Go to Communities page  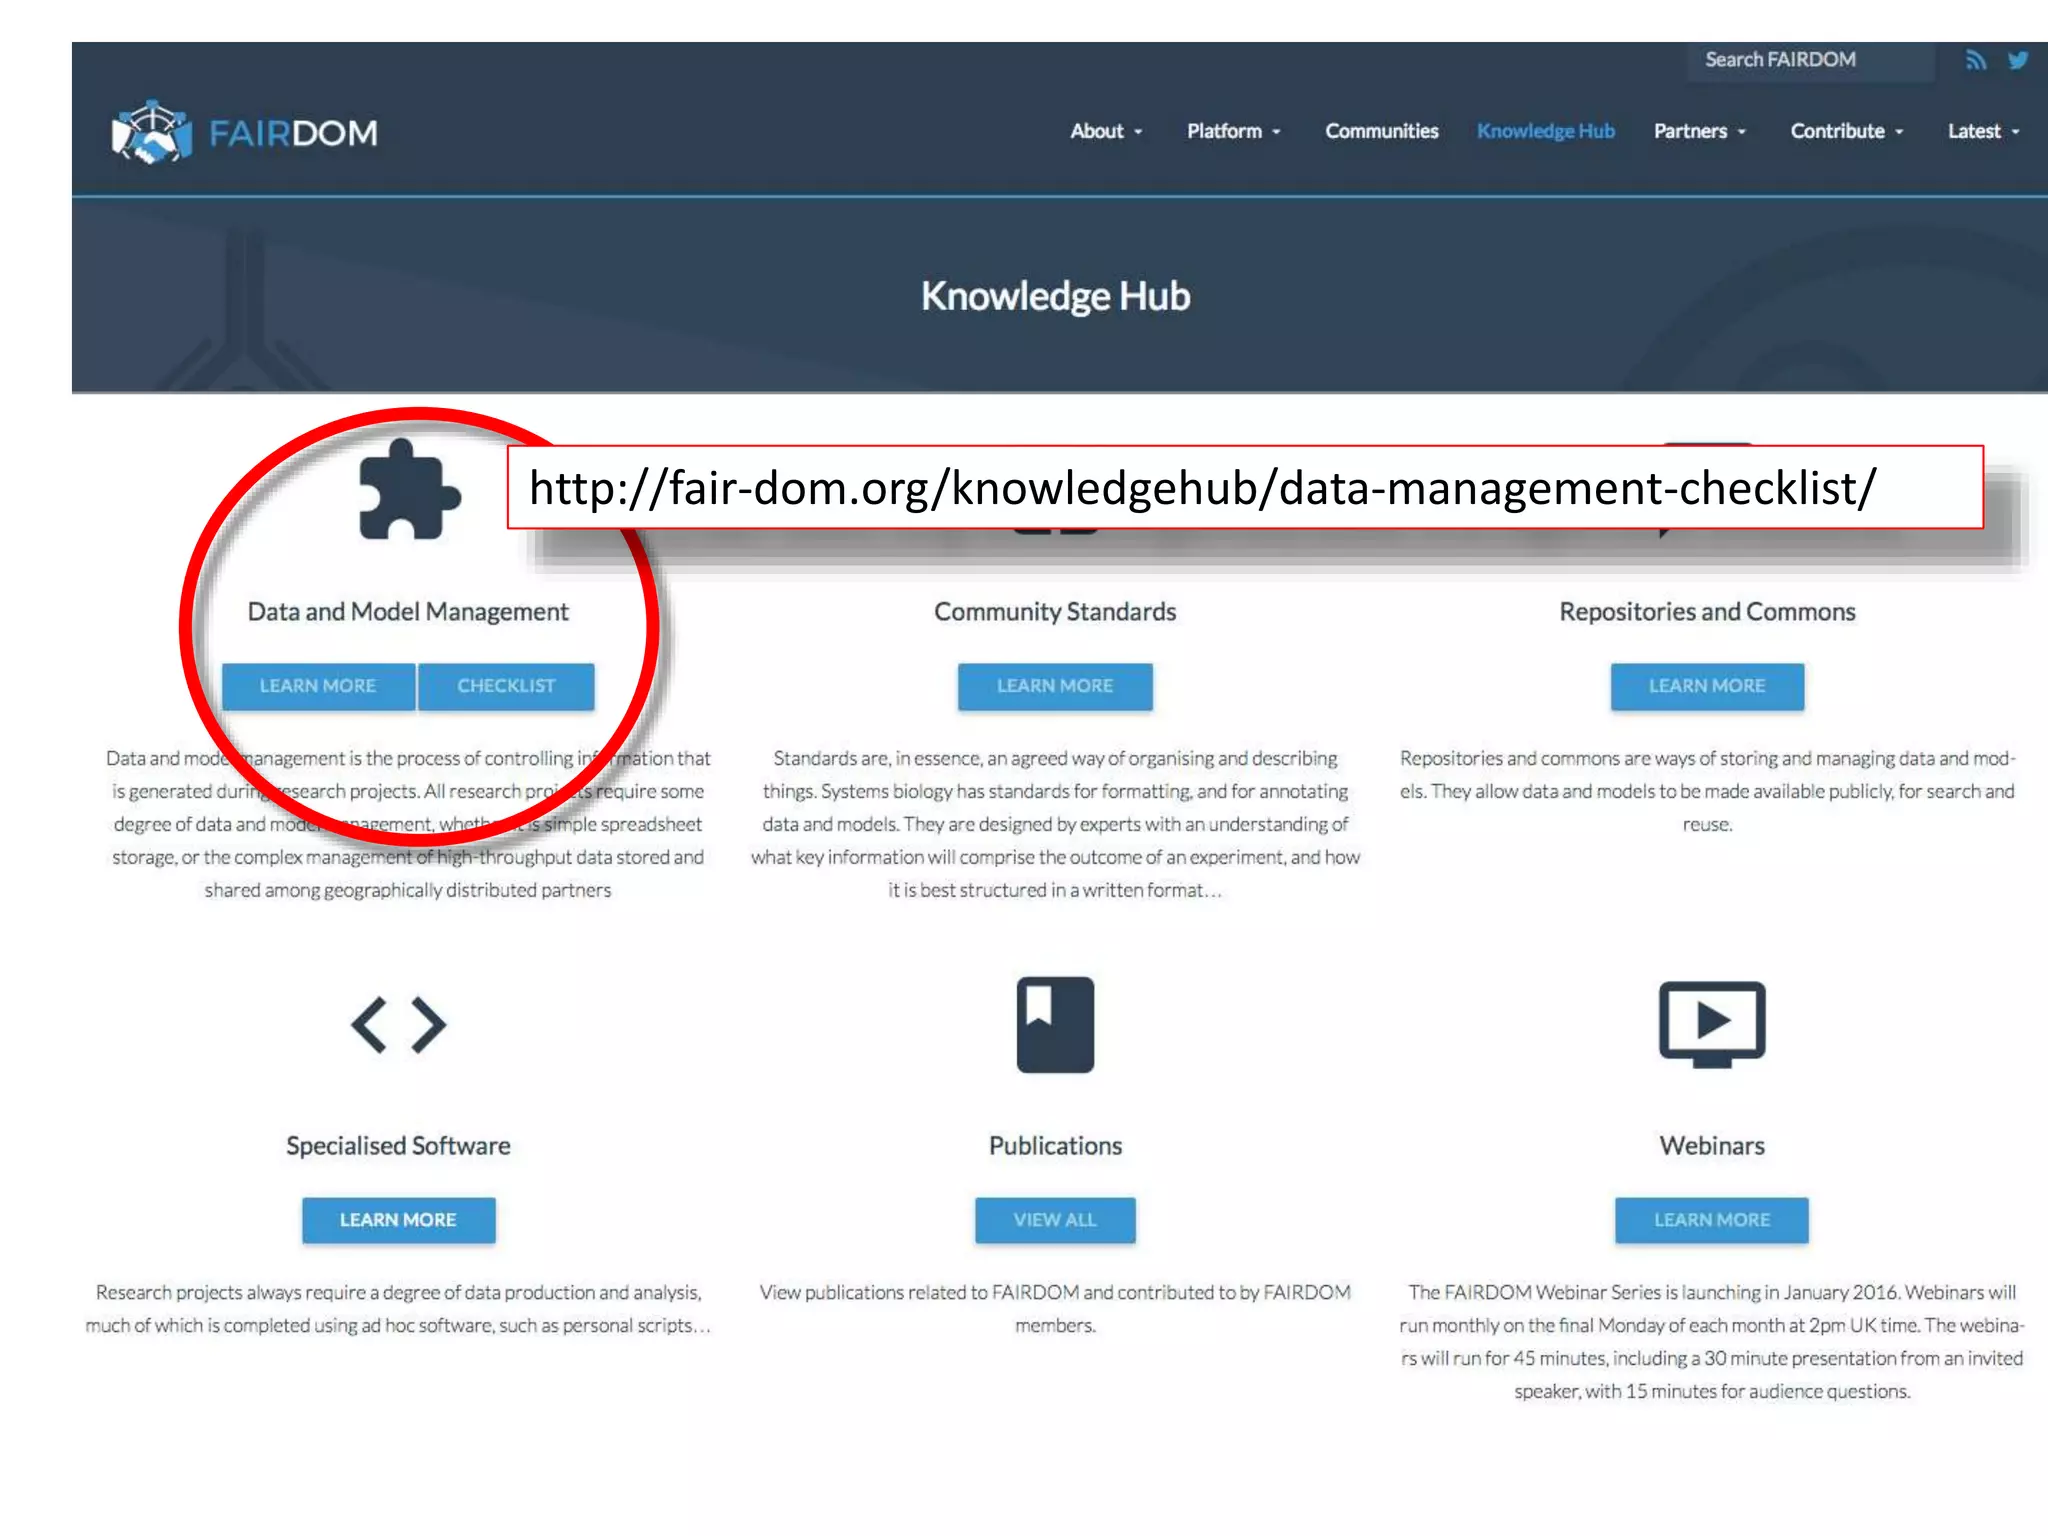pos(1381,131)
